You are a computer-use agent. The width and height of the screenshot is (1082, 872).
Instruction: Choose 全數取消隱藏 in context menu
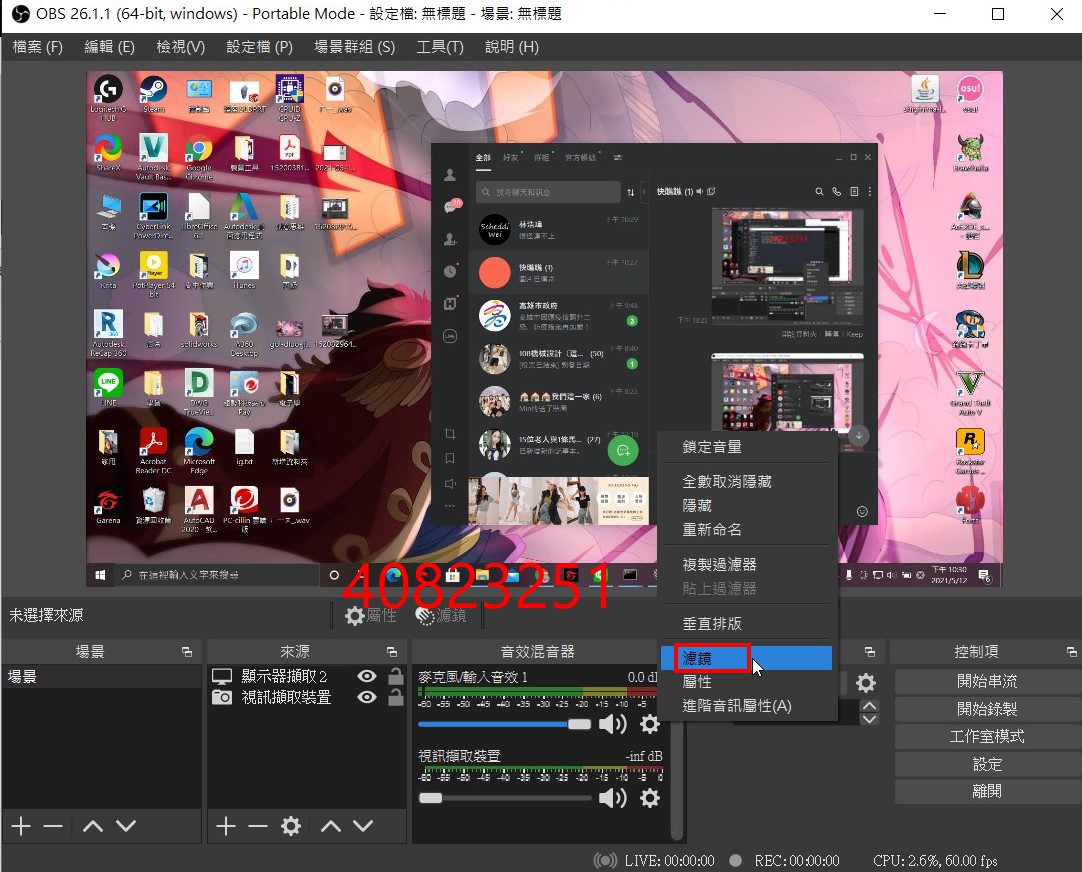point(746,482)
